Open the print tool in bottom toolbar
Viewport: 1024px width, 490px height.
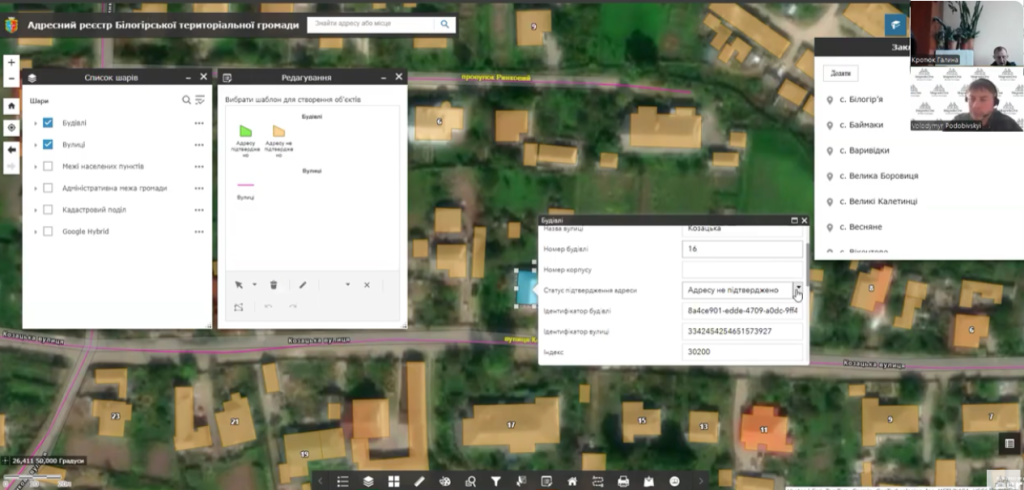(623, 481)
